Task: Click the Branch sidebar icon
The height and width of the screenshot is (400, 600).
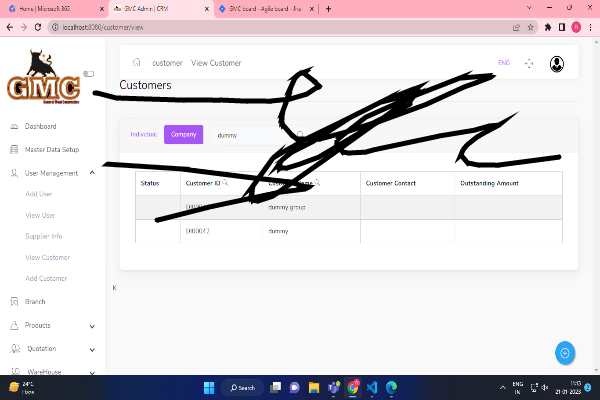Action: 14,301
